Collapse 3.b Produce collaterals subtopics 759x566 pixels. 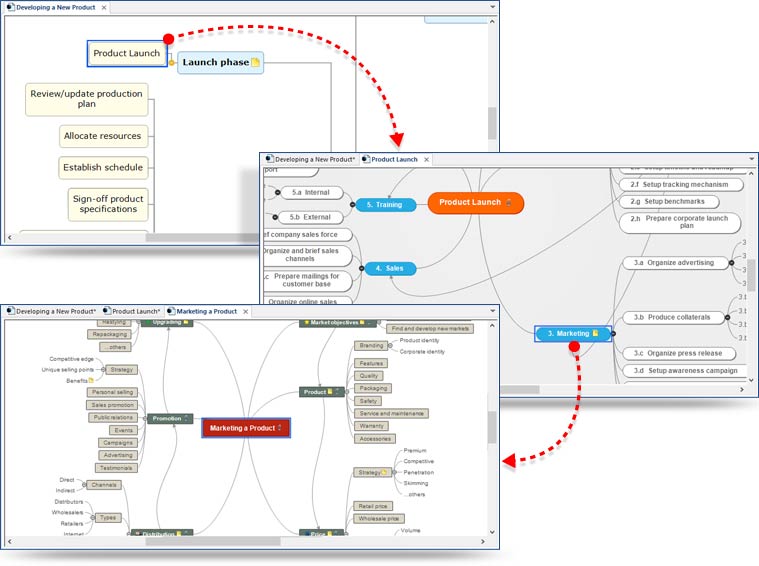click(727, 318)
